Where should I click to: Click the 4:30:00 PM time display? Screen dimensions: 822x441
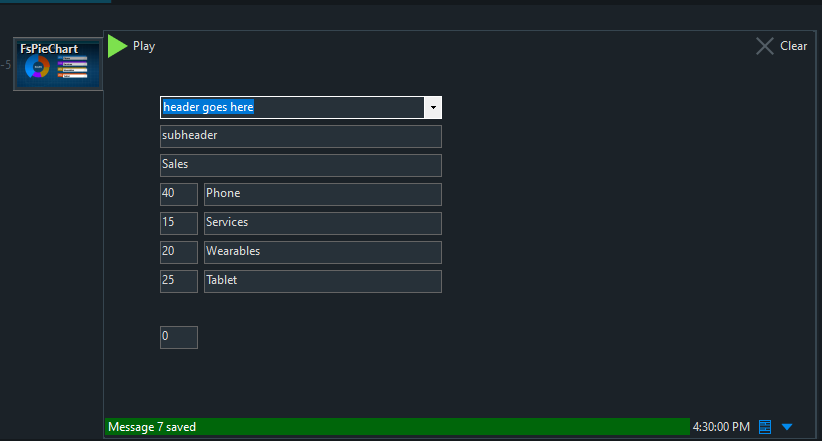[x=720, y=427]
